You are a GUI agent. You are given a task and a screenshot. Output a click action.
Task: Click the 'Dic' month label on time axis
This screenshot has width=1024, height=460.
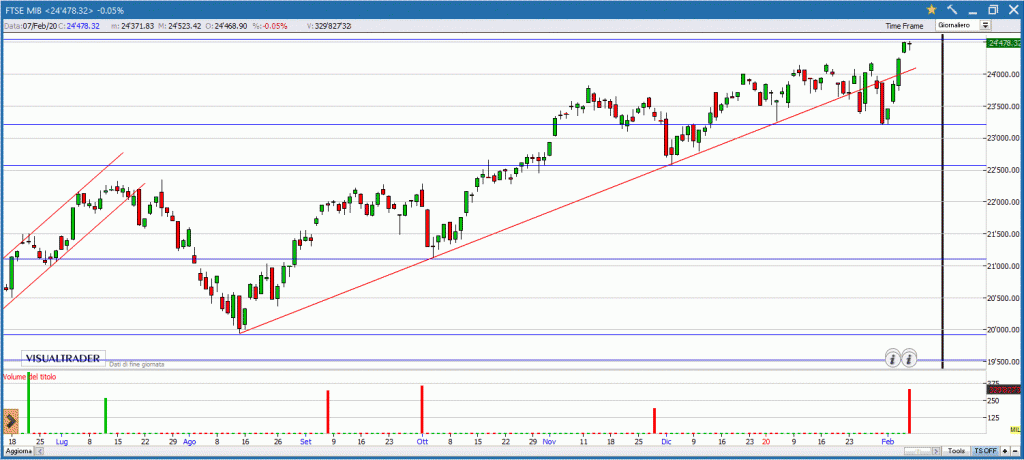click(x=666, y=442)
